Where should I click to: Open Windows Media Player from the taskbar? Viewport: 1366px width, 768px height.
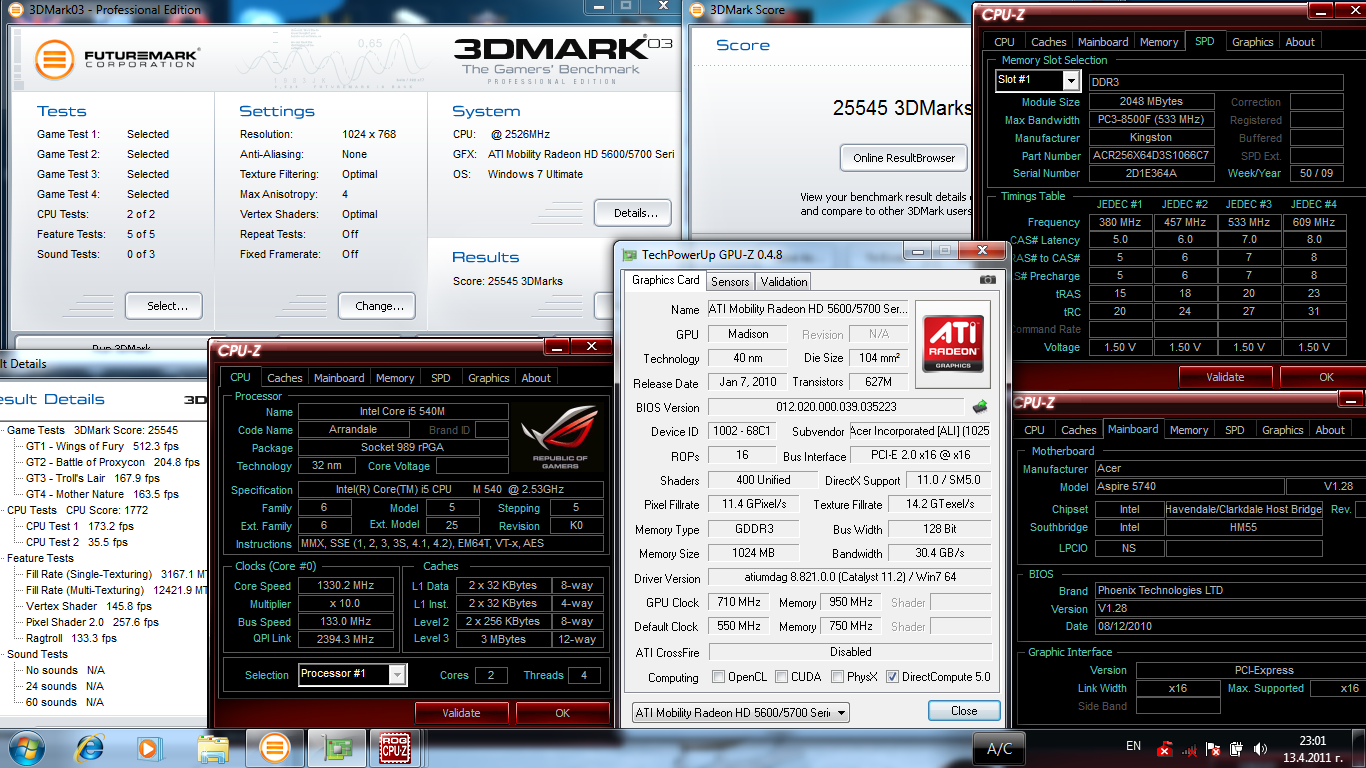[149, 747]
